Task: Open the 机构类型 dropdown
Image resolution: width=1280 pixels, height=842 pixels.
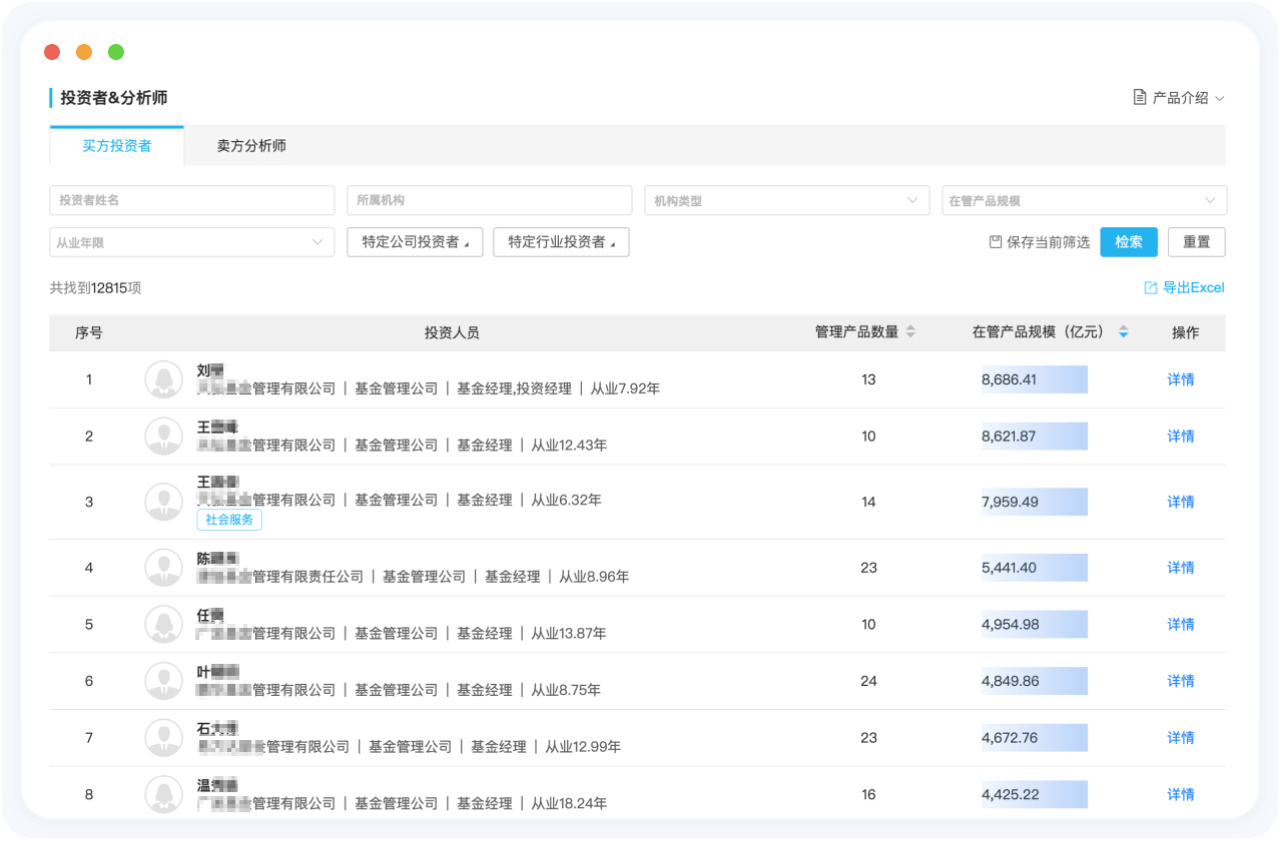Action: point(786,200)
